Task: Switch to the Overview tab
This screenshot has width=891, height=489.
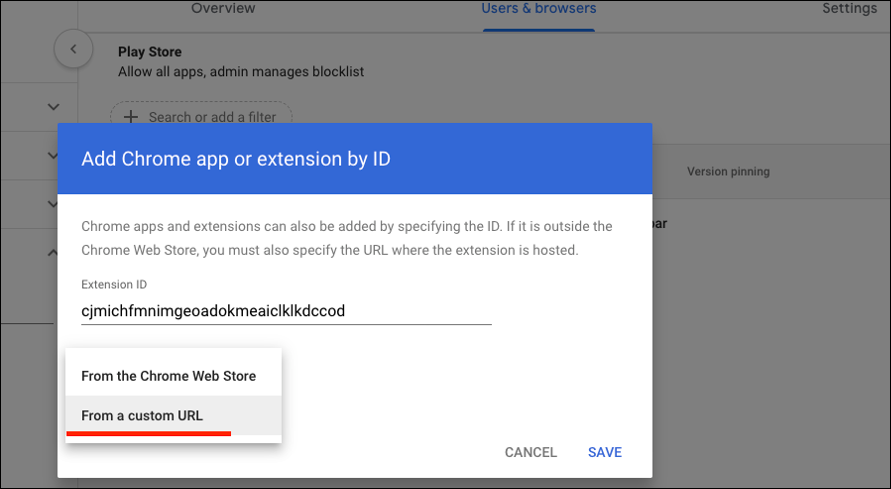Action: tap(223, 9)
